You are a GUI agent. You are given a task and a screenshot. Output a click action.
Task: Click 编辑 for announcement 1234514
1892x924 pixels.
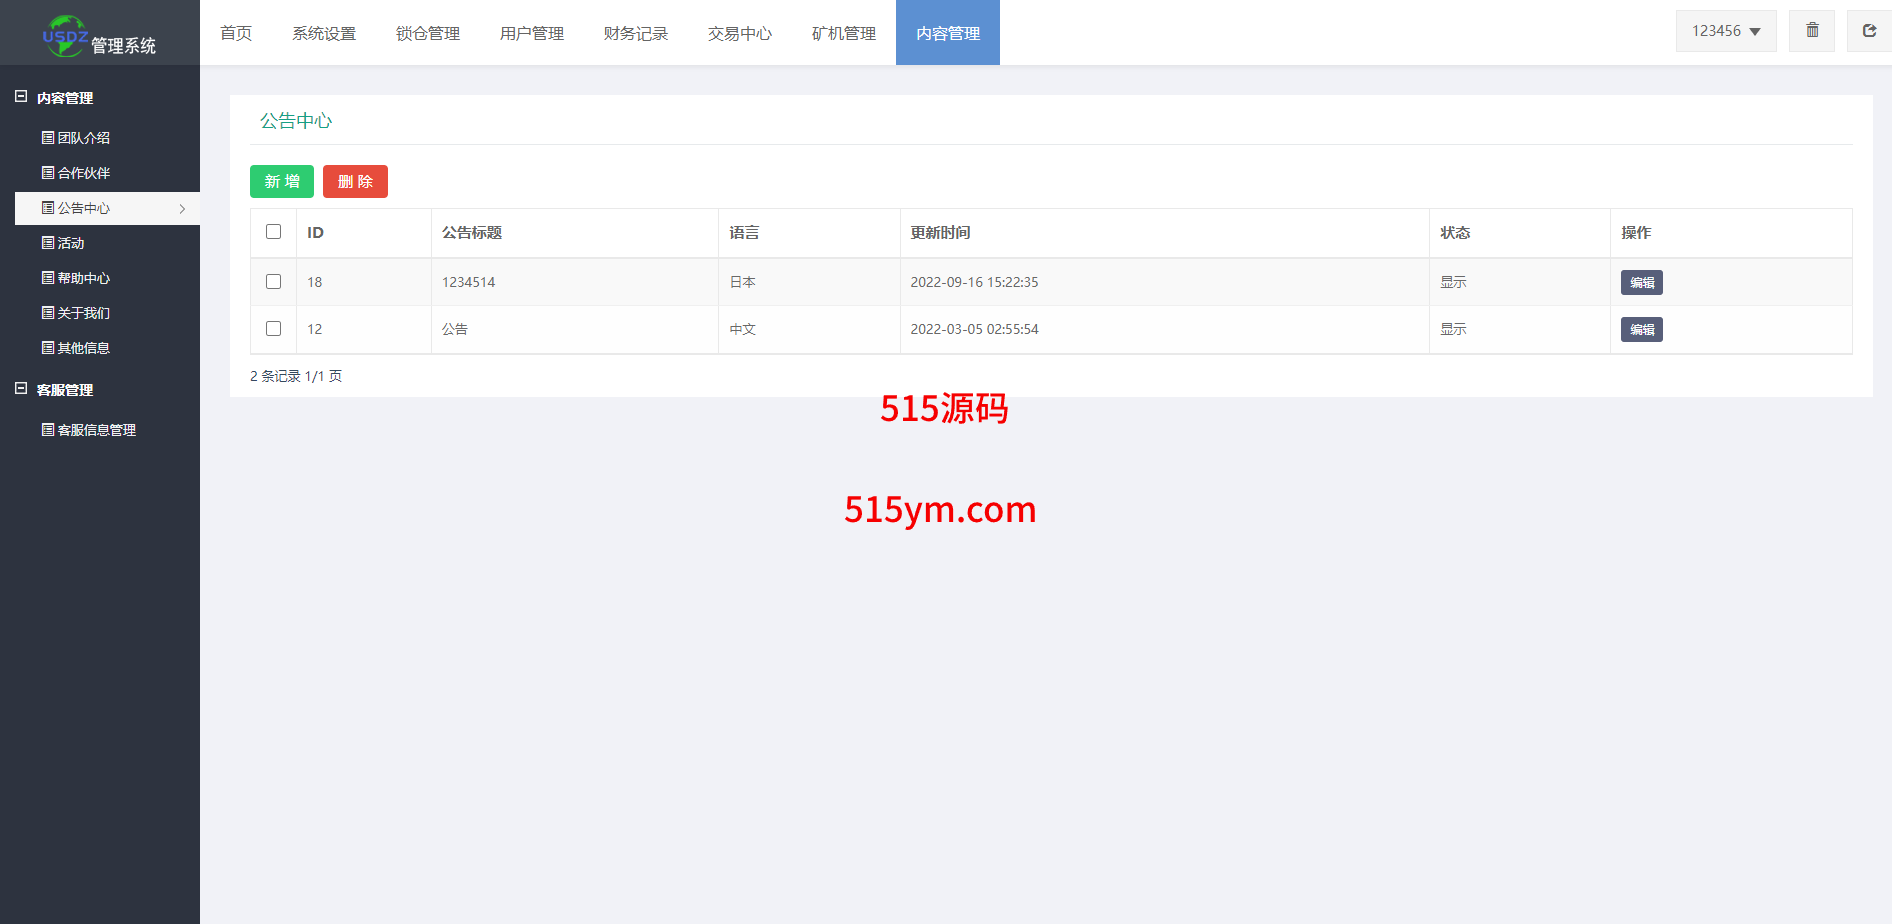pyautogui.click(x=1641, y=283)
